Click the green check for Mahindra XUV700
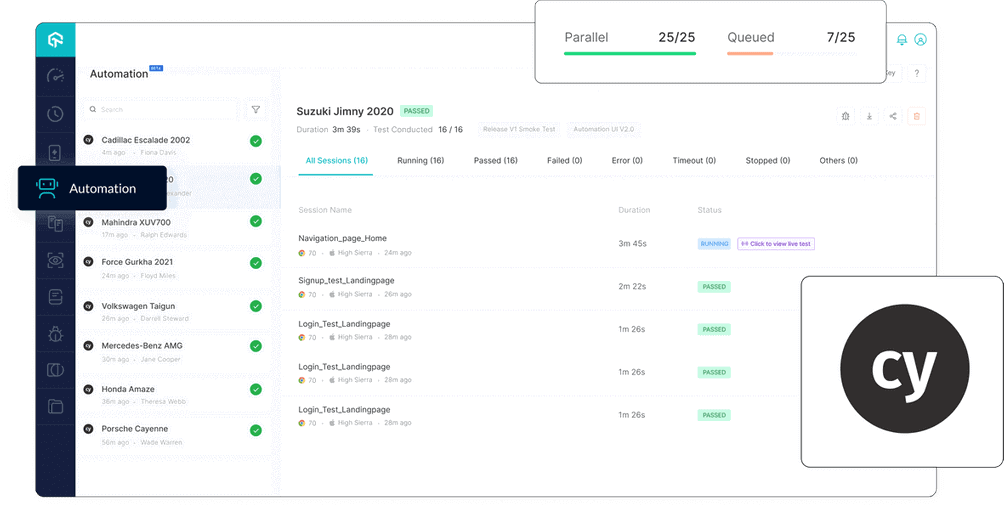This screenshot has width=1004, height=508. pyautogui.click(x=255, y=221)
